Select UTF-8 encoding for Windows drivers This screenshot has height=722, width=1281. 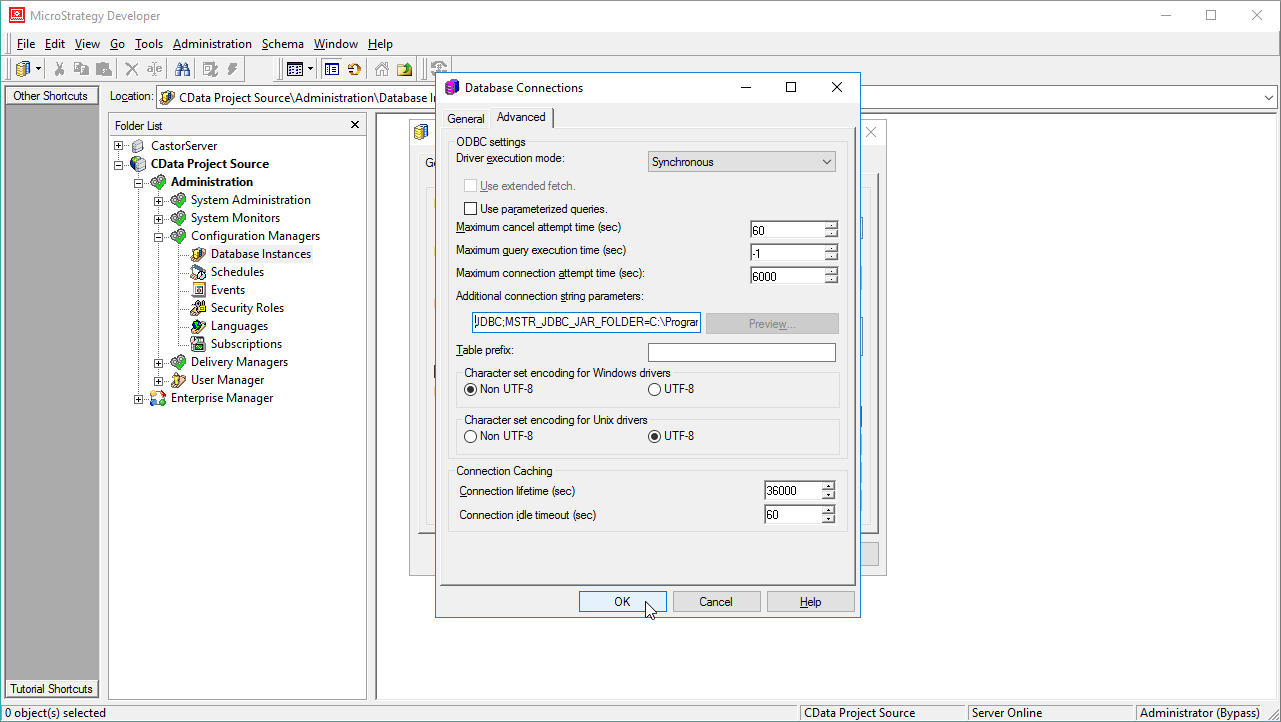click(654, 389)
